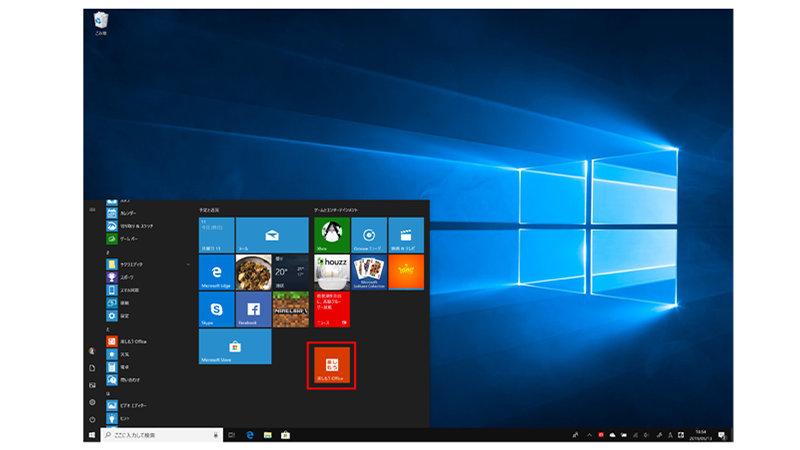This screenshot has width=800, height=450.
Task: Click the IME input mode 'A' indicator
Action: point(670,435)
